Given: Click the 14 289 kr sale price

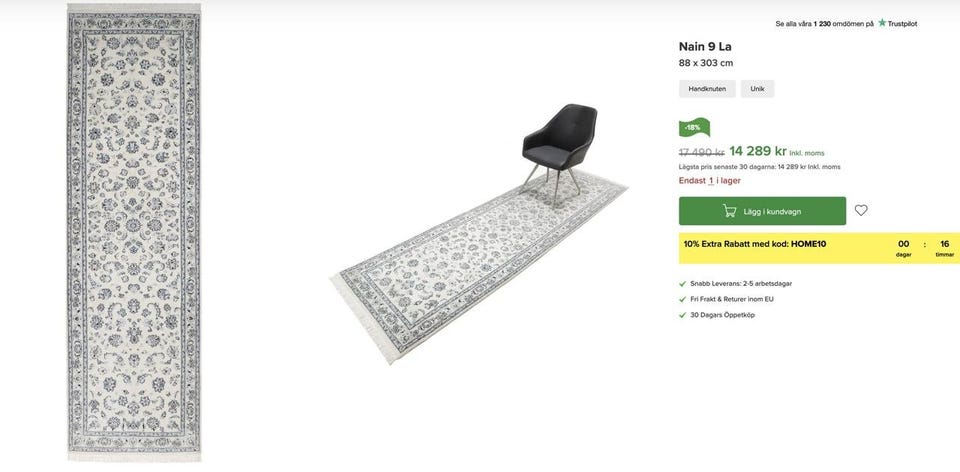Looking at the screenshot, I should [757, 151].
